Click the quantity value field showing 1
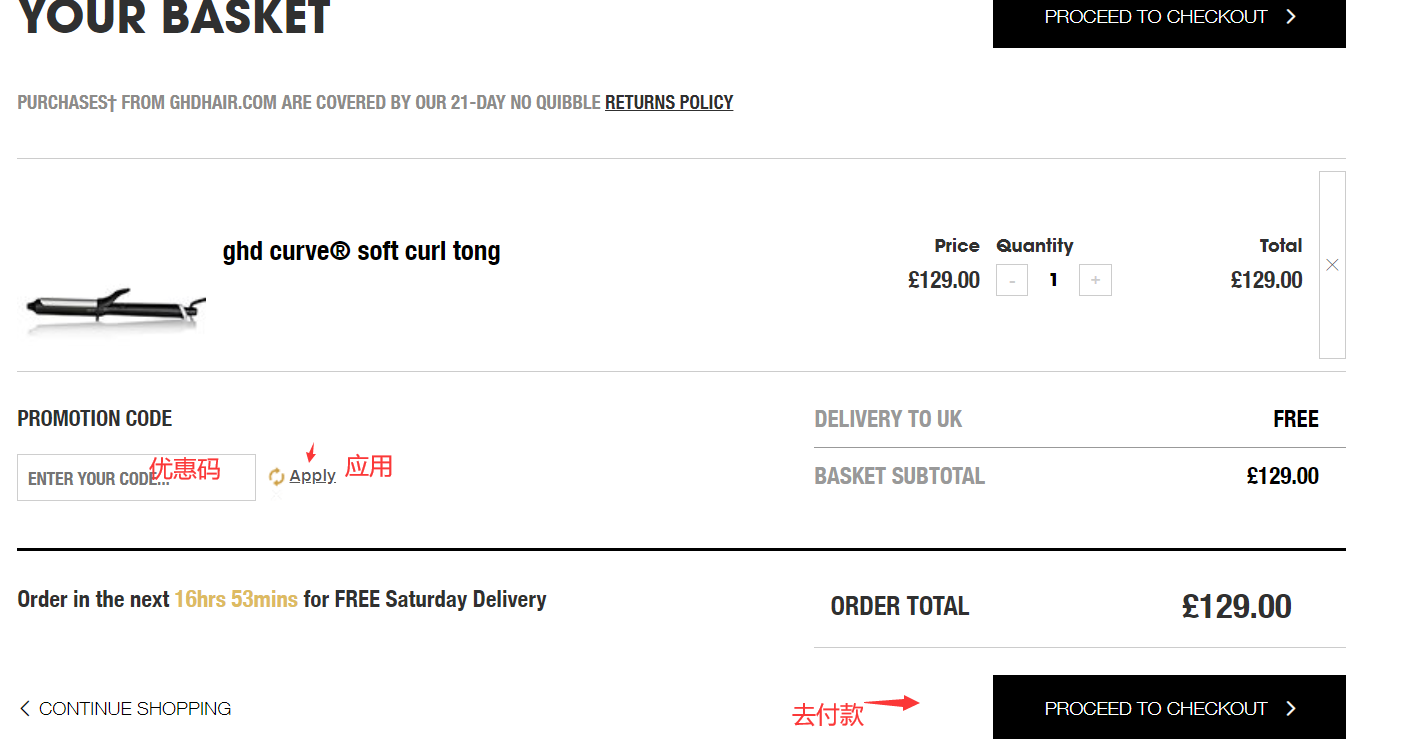This screenshot has height=739, width=1428. coord(1053,281)
